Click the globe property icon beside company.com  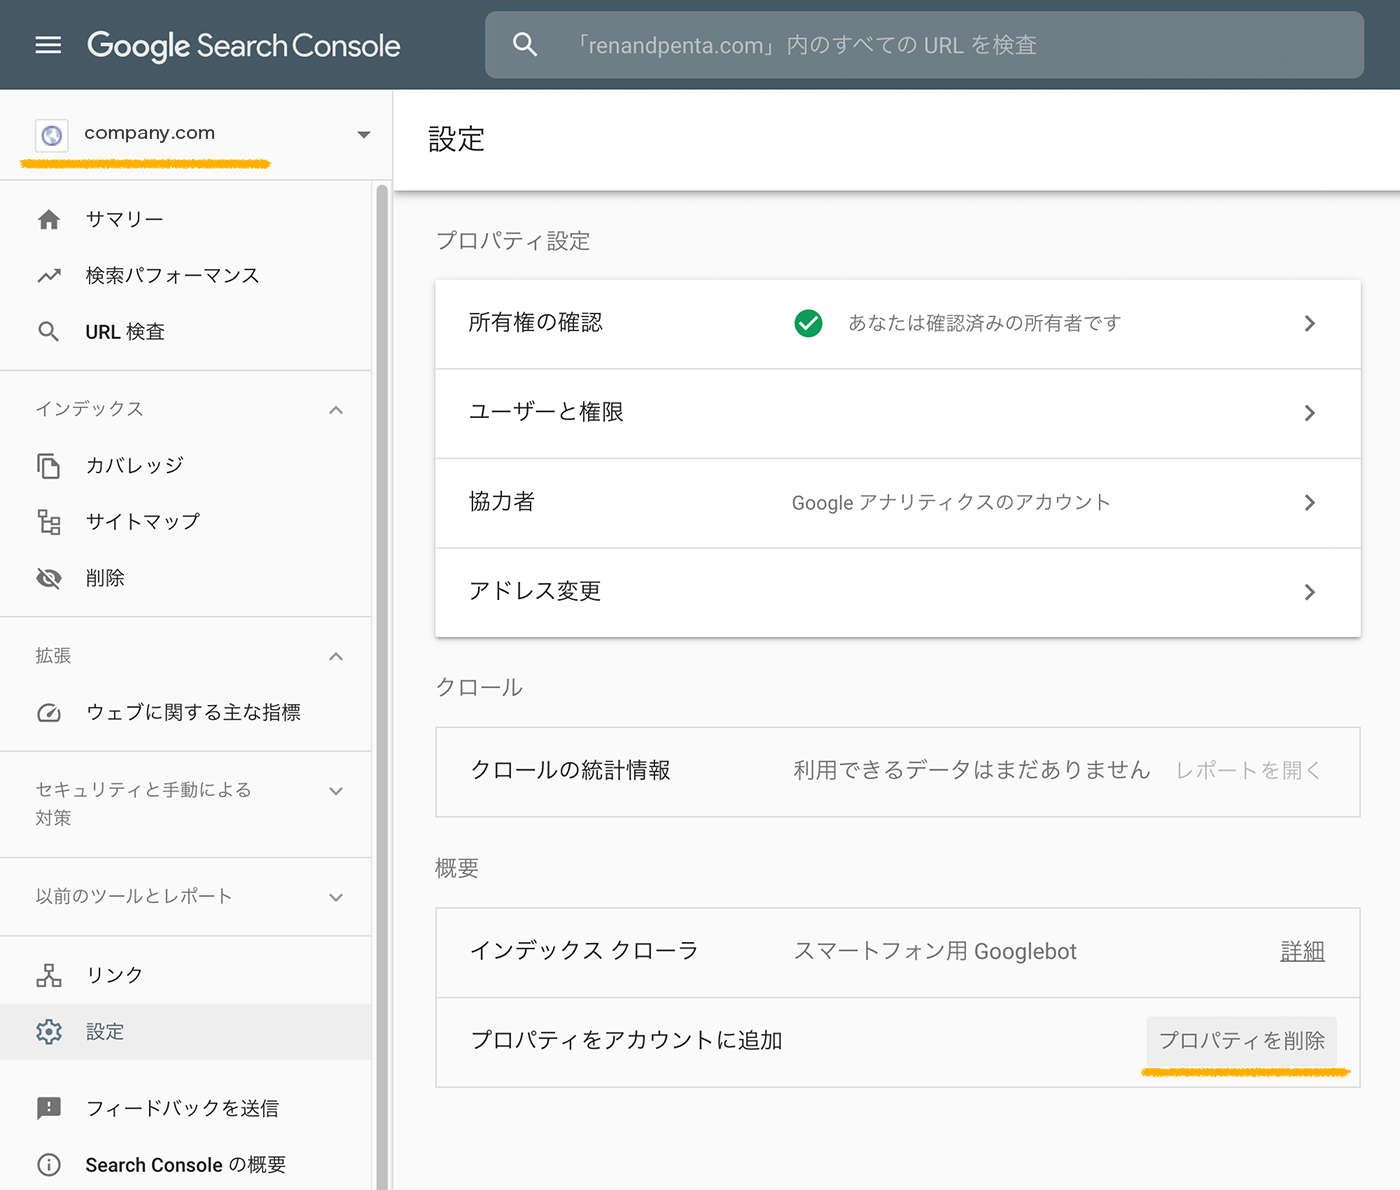(x=52, y=135)
